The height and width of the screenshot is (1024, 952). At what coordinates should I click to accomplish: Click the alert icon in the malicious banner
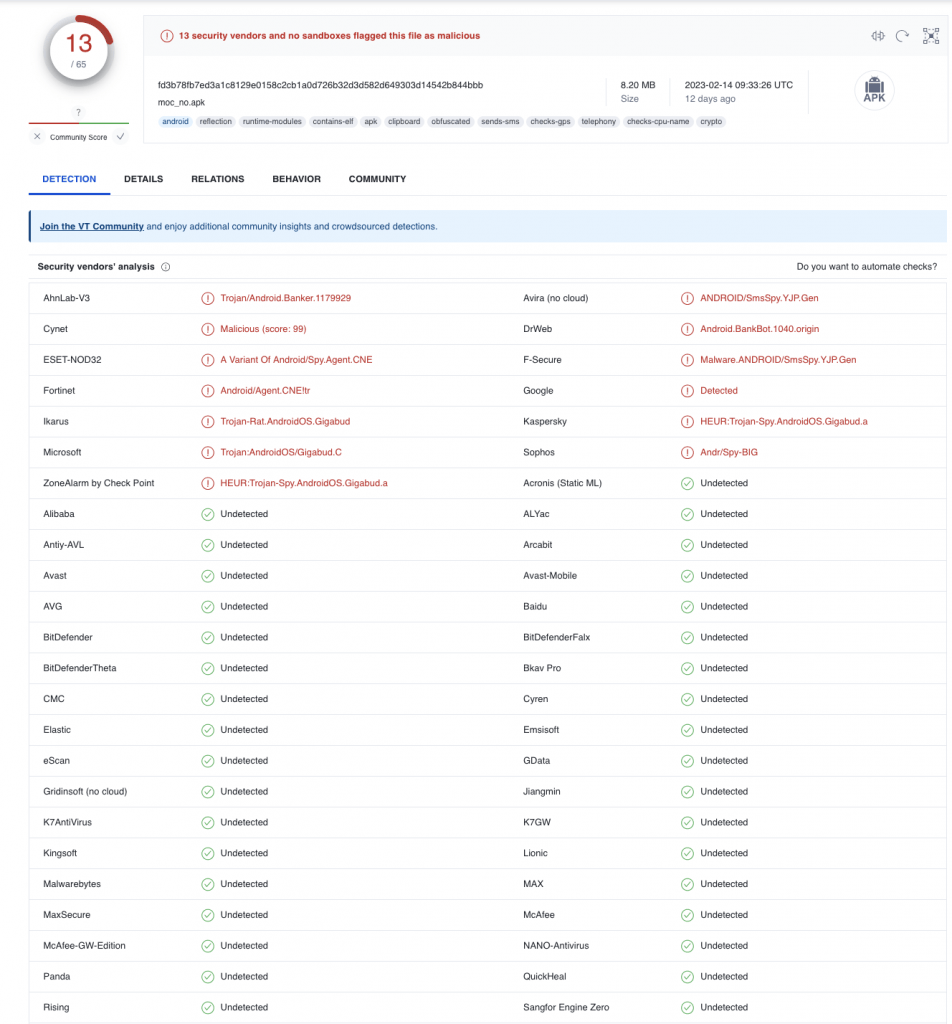click(x=167, y=36)
